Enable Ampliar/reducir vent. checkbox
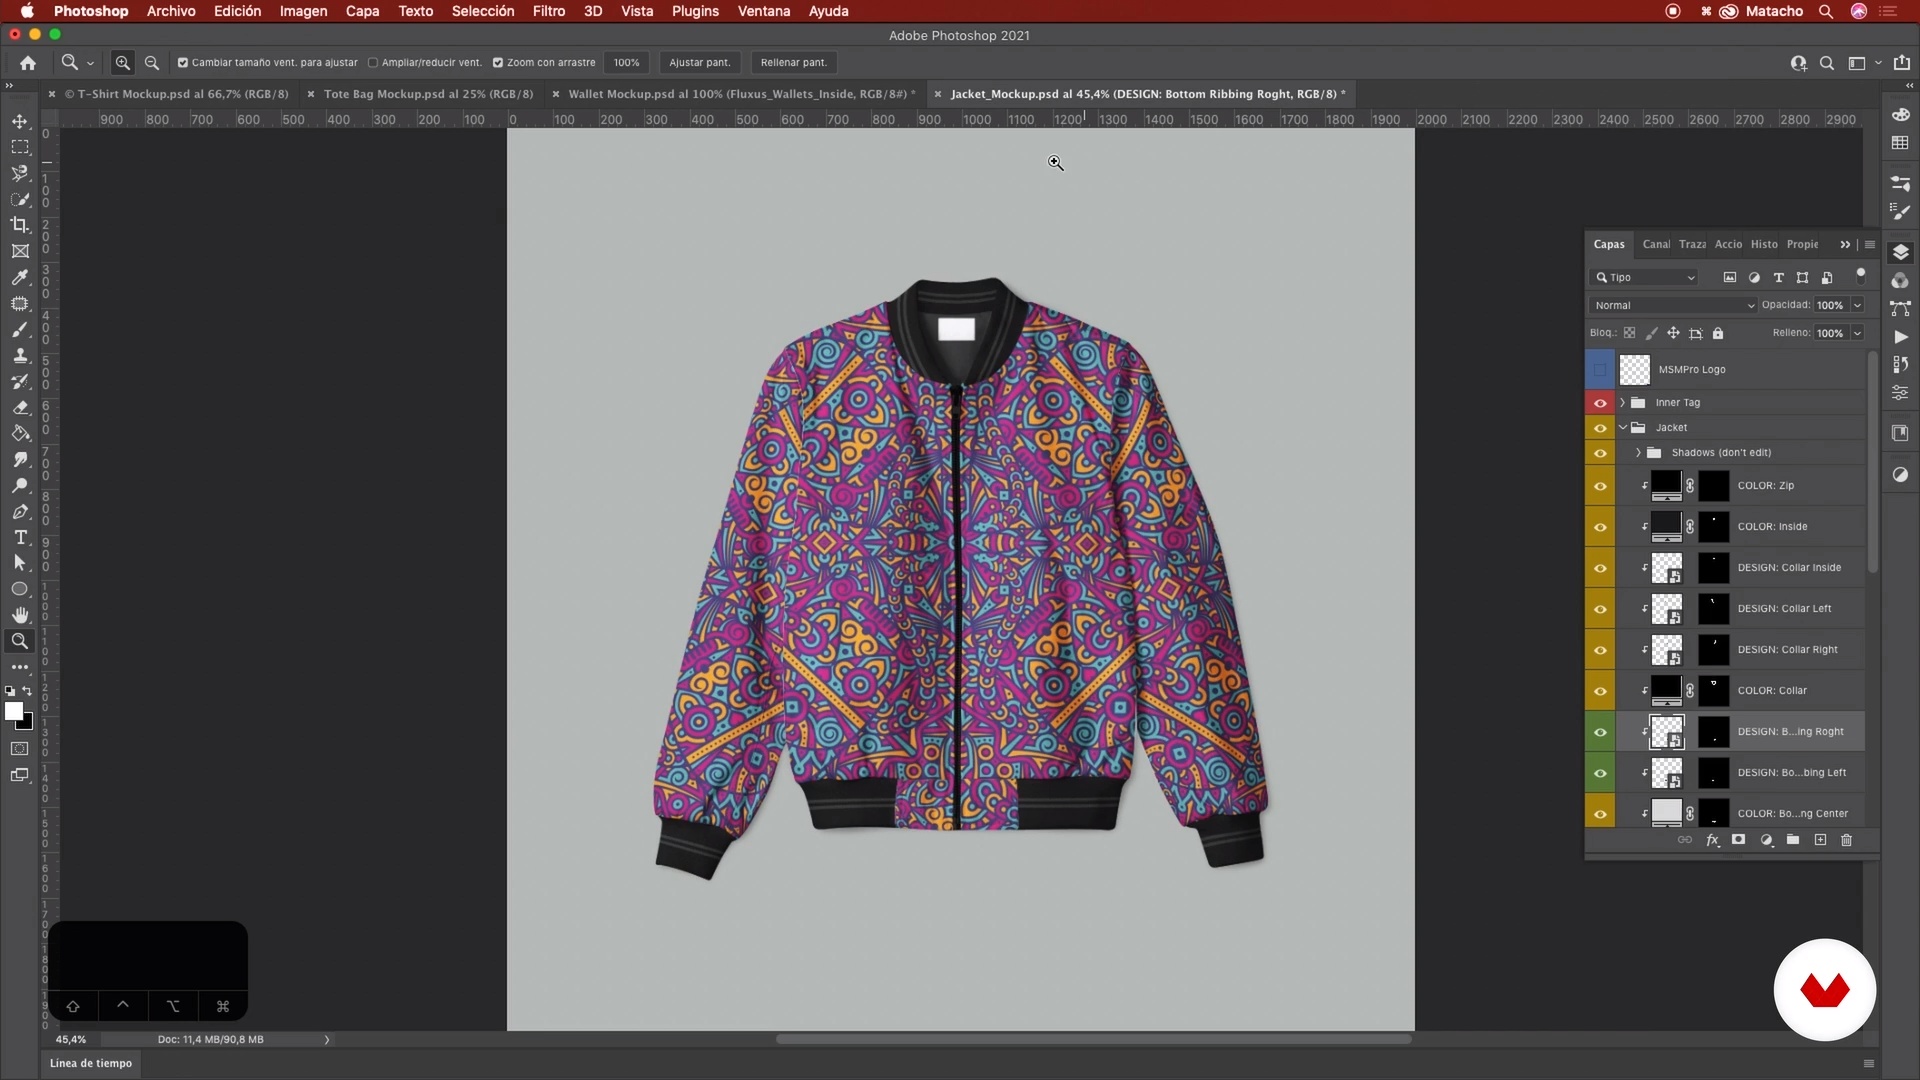The width and height of the screenshot is (1920, 1080). 373,62
